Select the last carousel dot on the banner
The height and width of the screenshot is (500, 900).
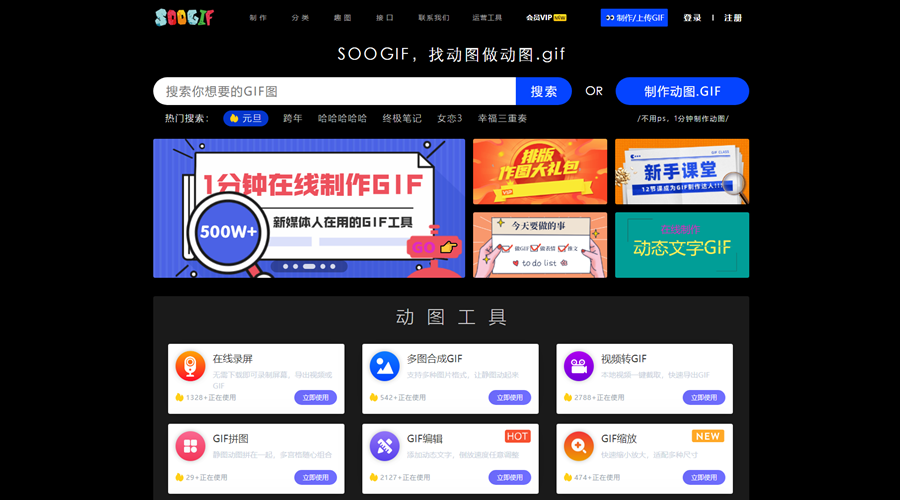332,266
